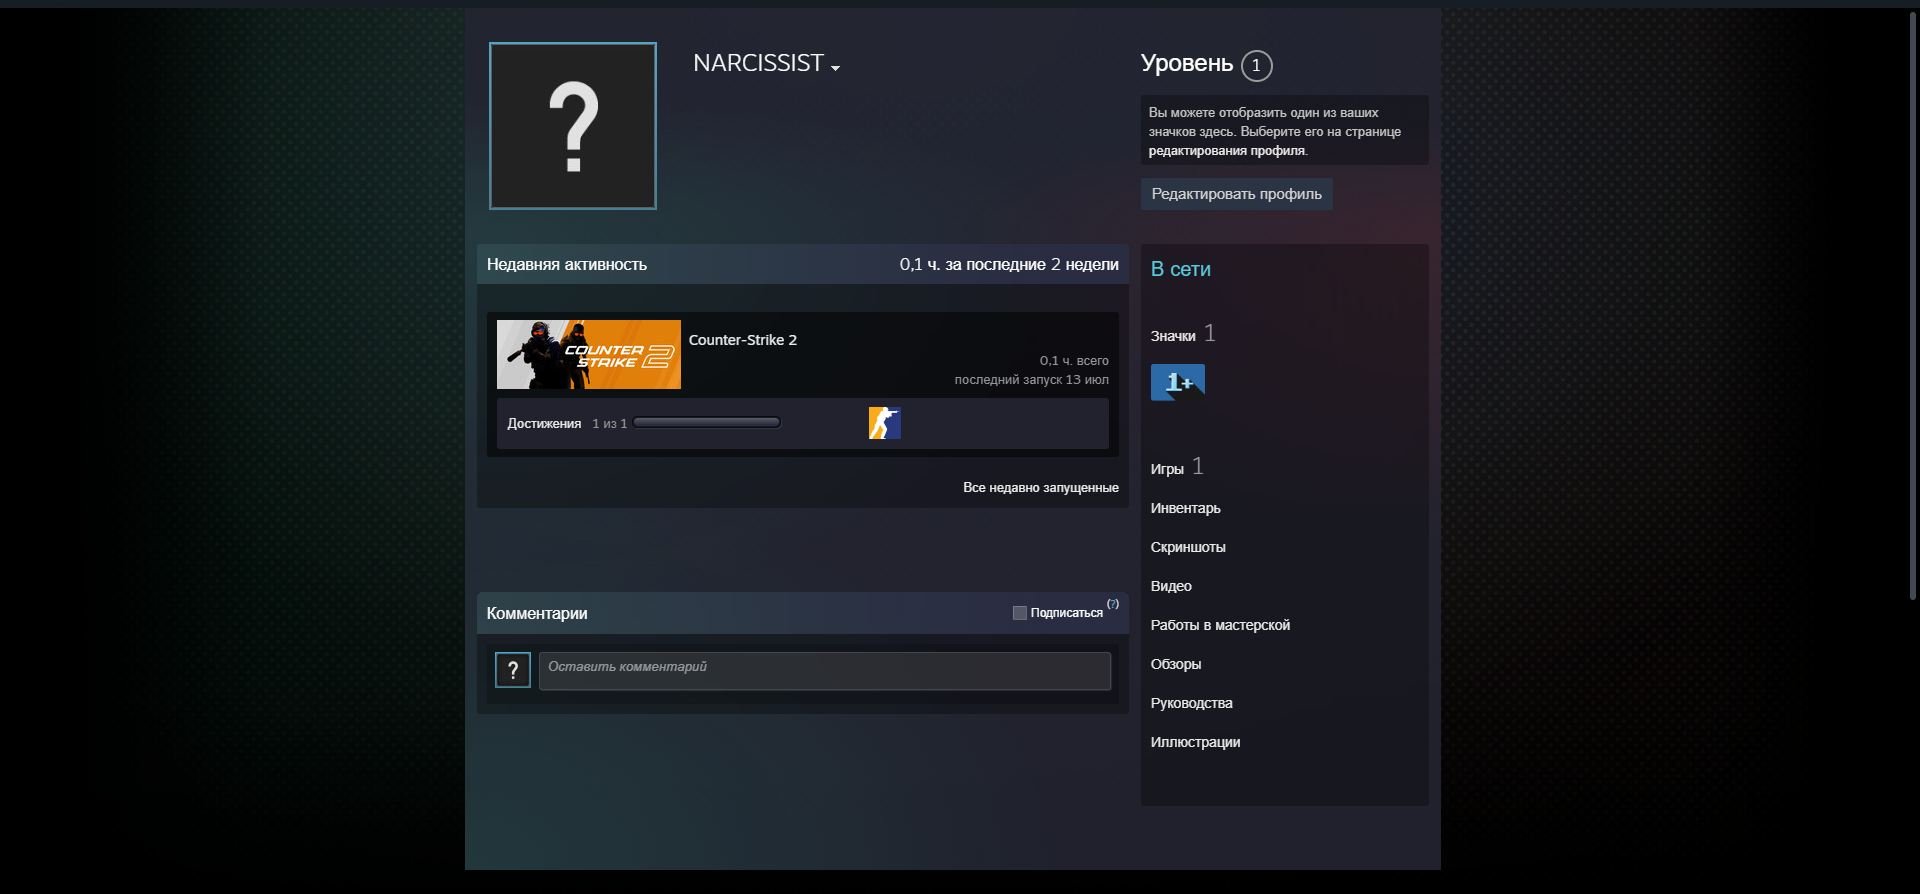
Task: Click the В сети status text
Action: pos(1181,269)
